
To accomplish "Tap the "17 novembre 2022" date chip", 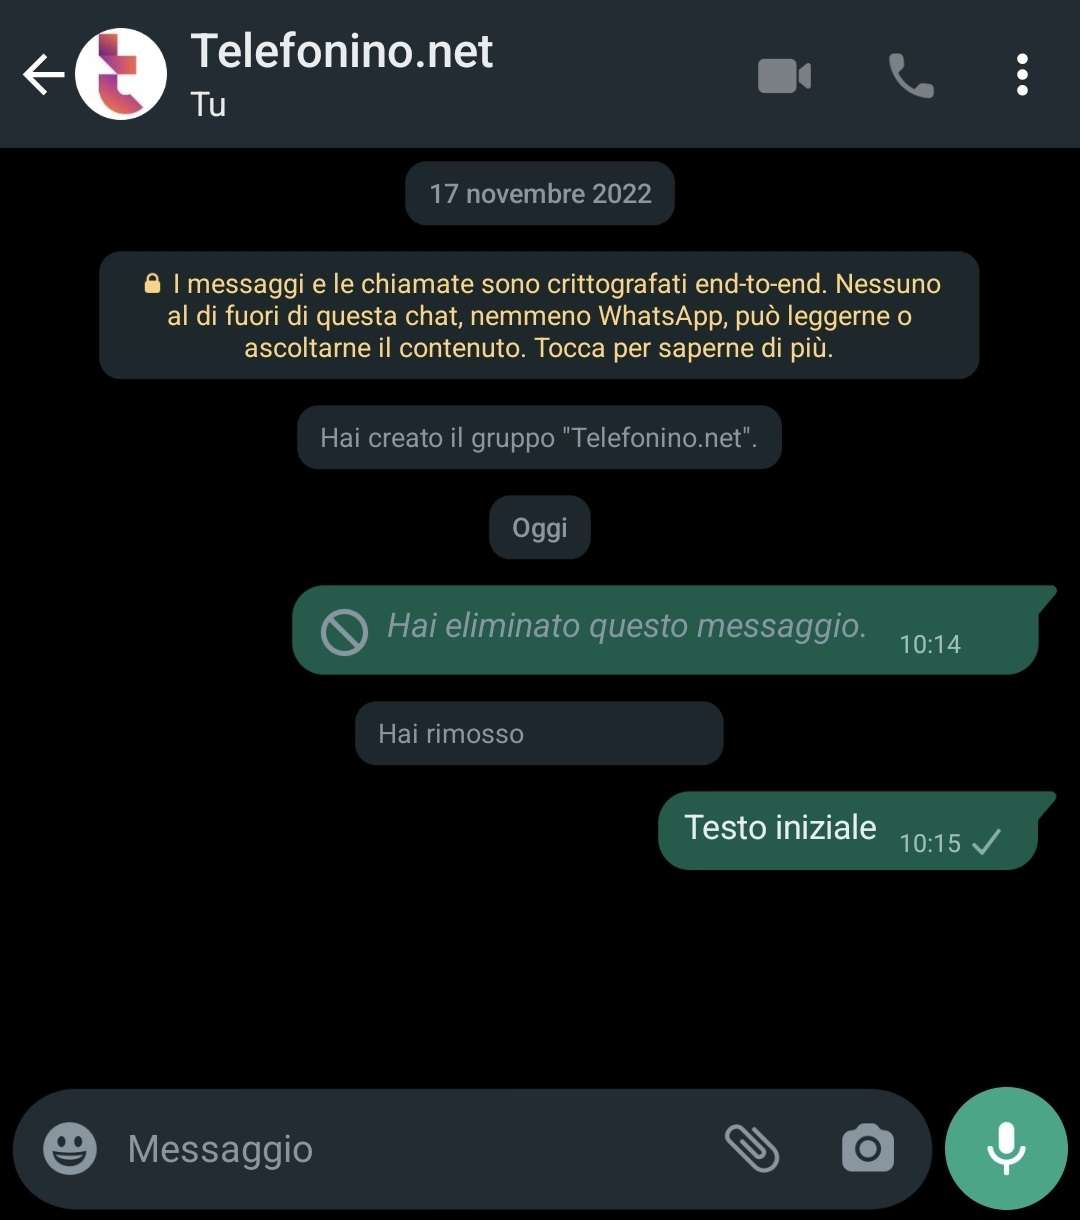I will click(540, 193).
